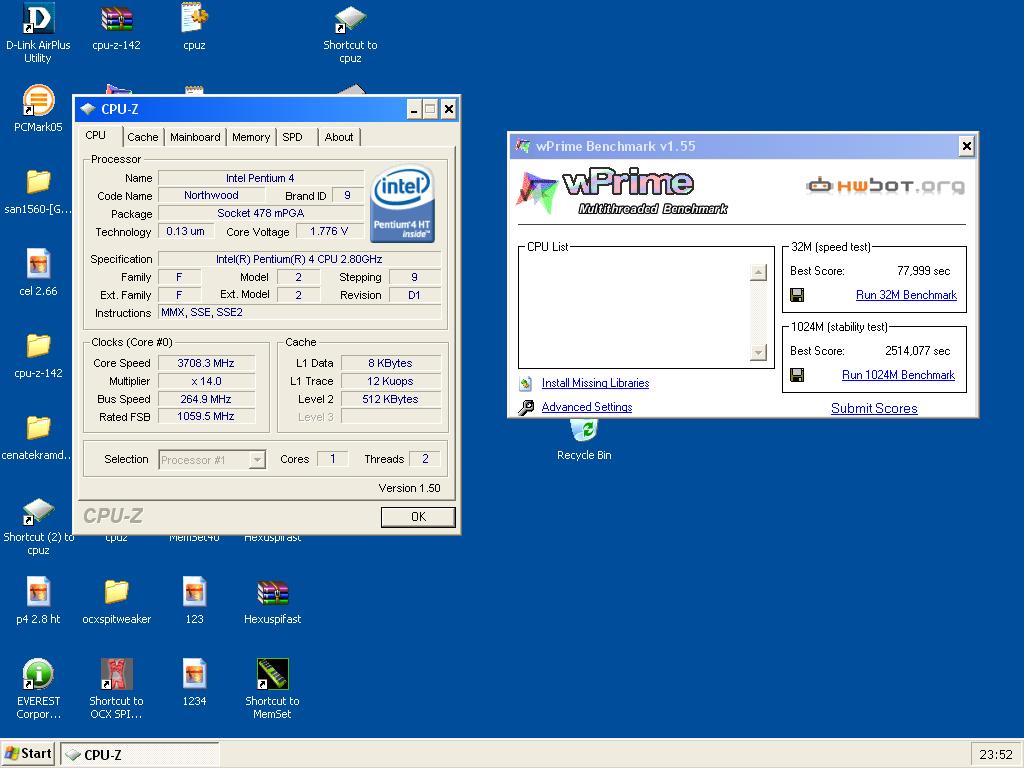Open the Shortcut to cpuz icon
This screenshot has height=768, width=1024.
tap(350, 20)
